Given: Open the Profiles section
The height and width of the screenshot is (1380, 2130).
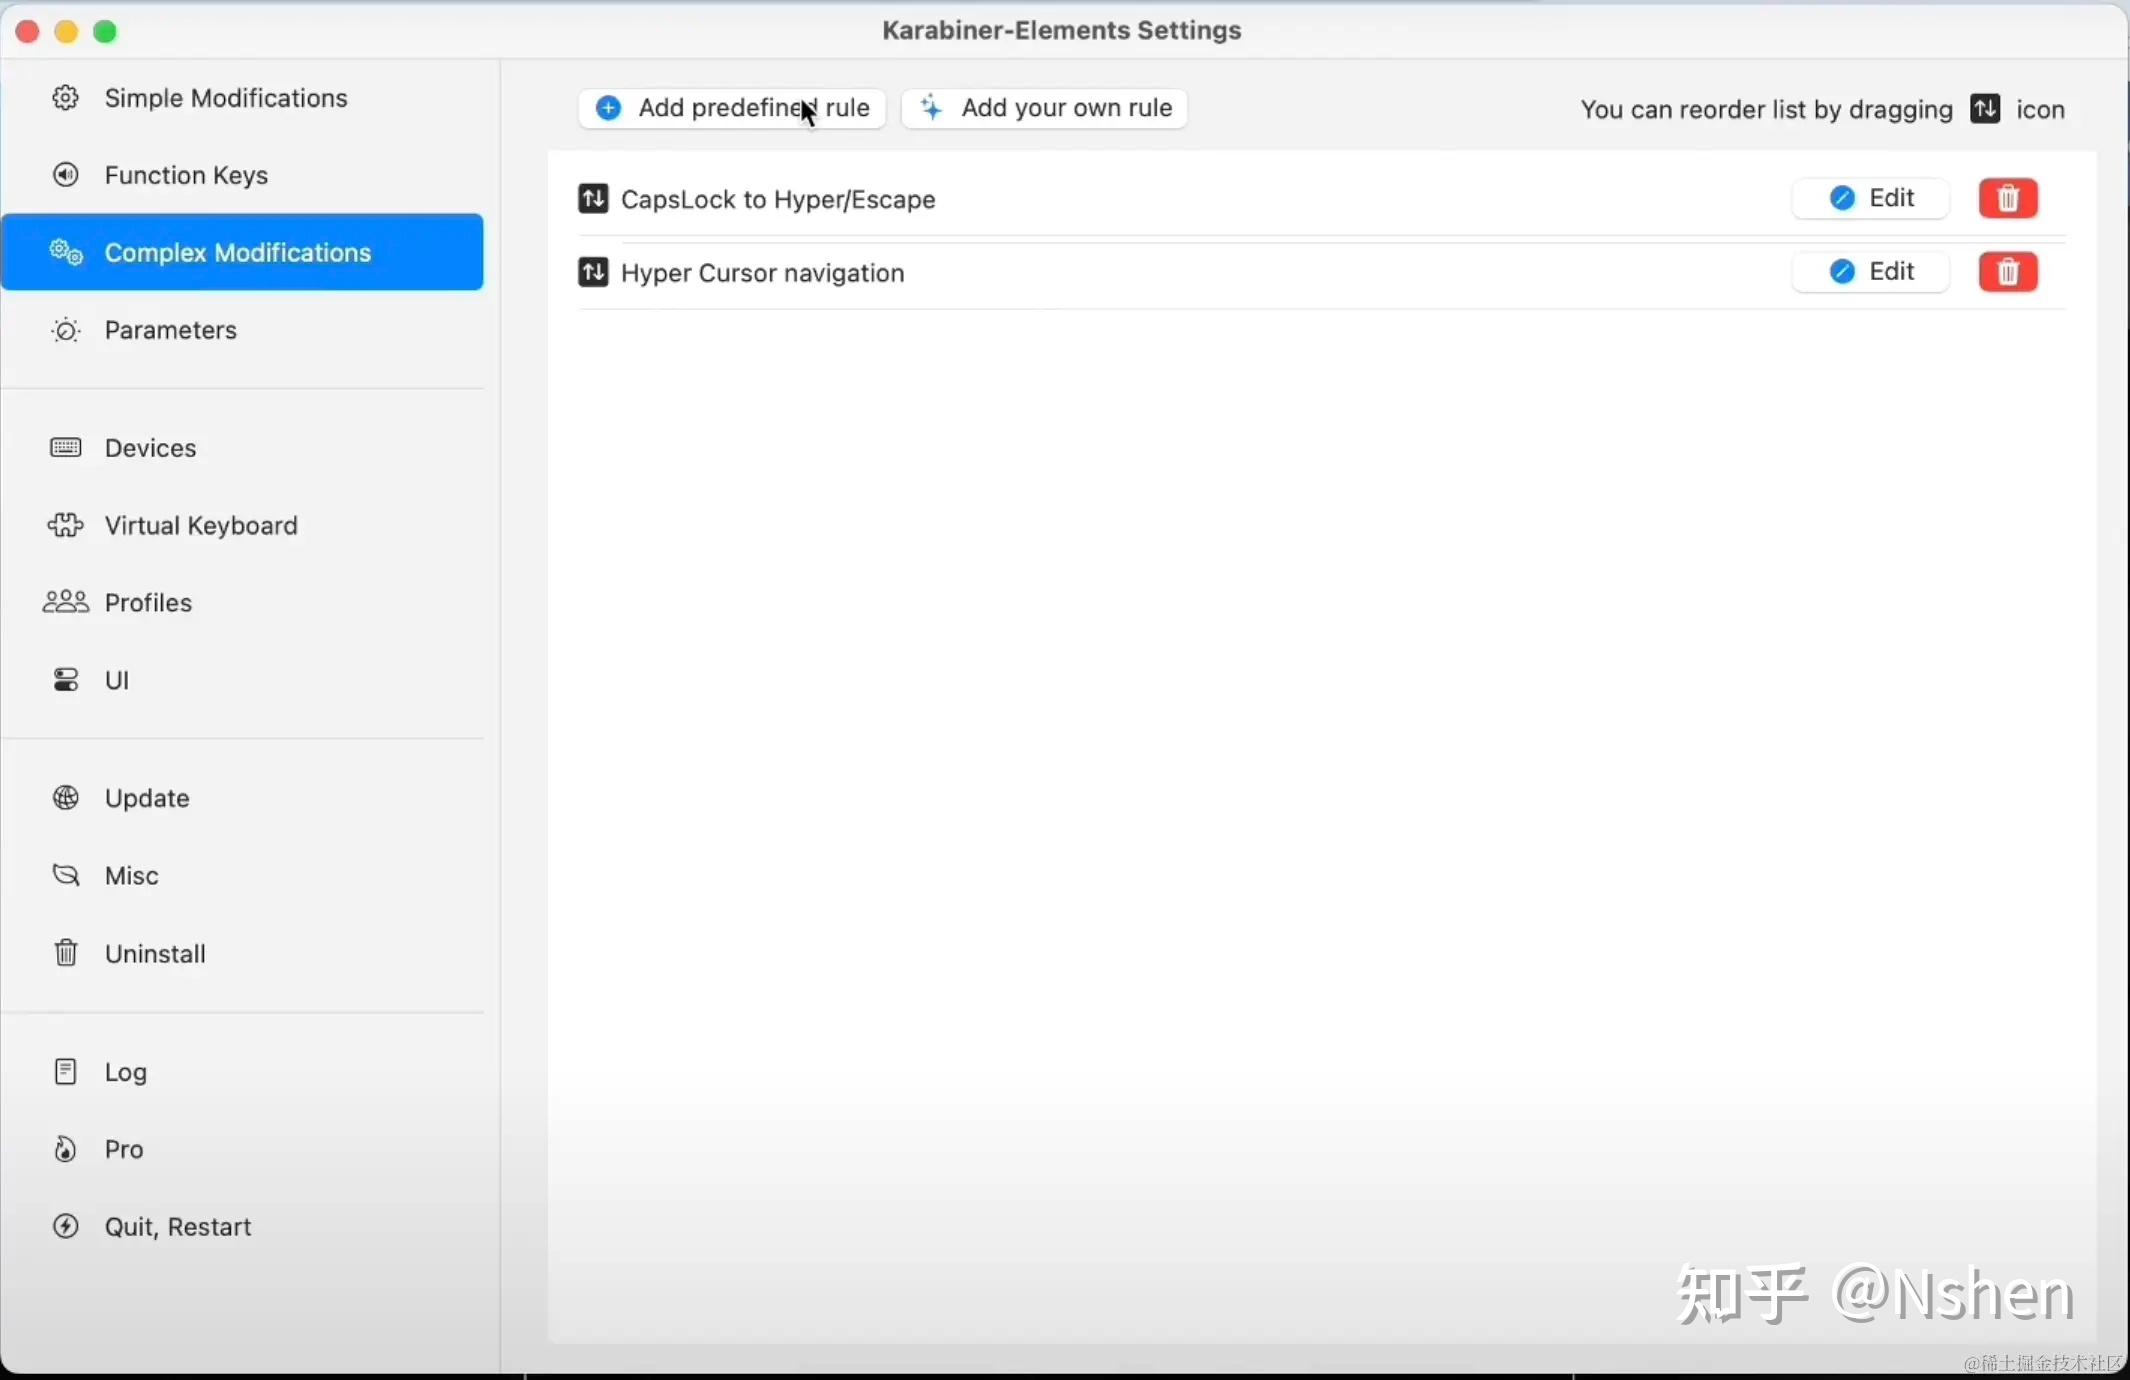Looking at the screenshot, I should pyautogui.click(x=242, y=602).
